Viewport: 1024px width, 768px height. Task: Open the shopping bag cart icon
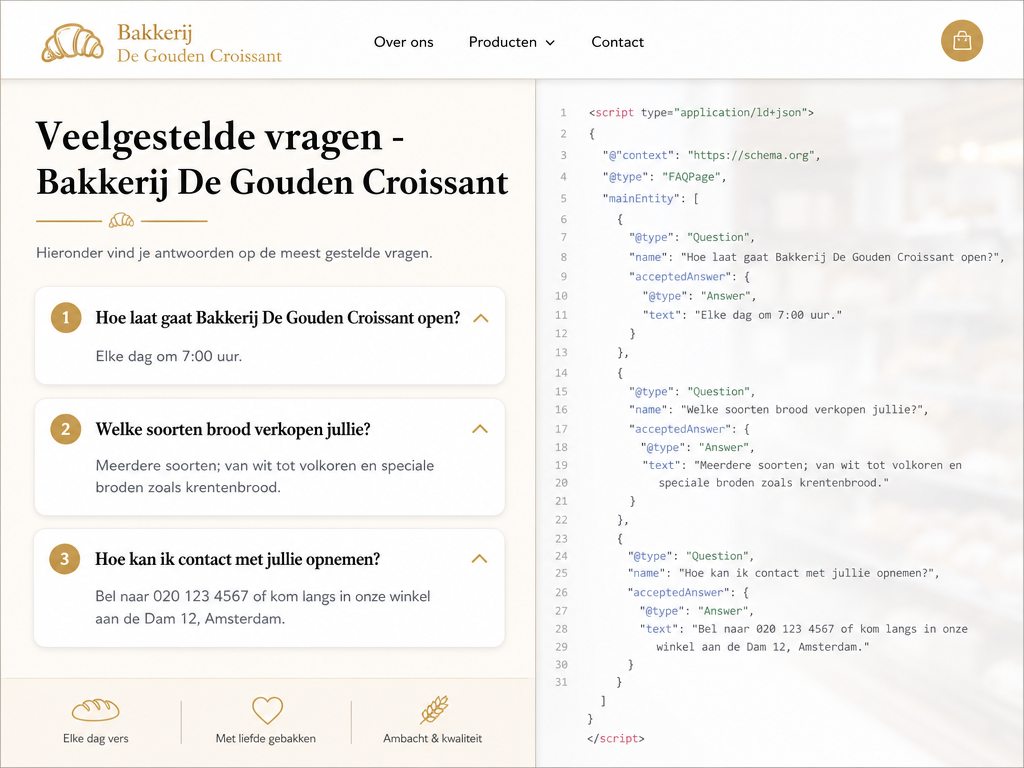coord(961,41)
